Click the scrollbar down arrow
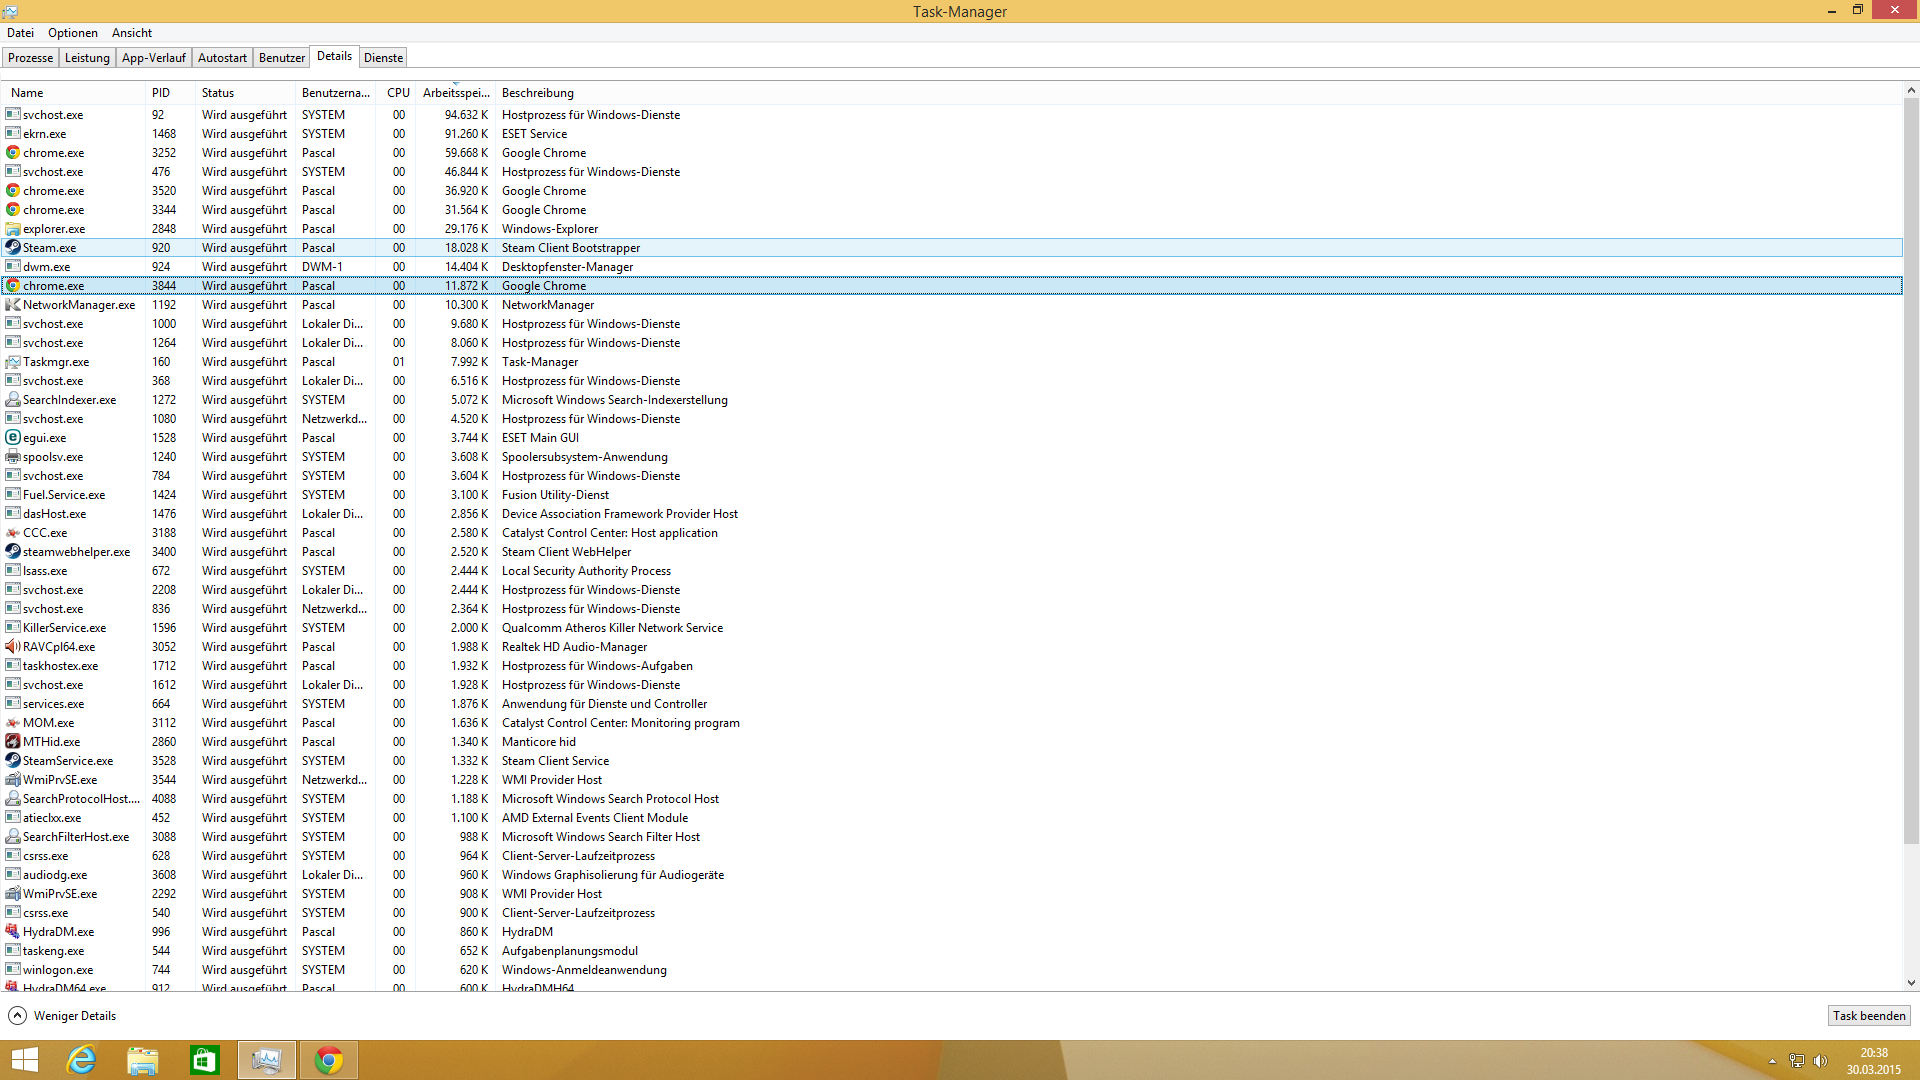 coord(1911,983)
